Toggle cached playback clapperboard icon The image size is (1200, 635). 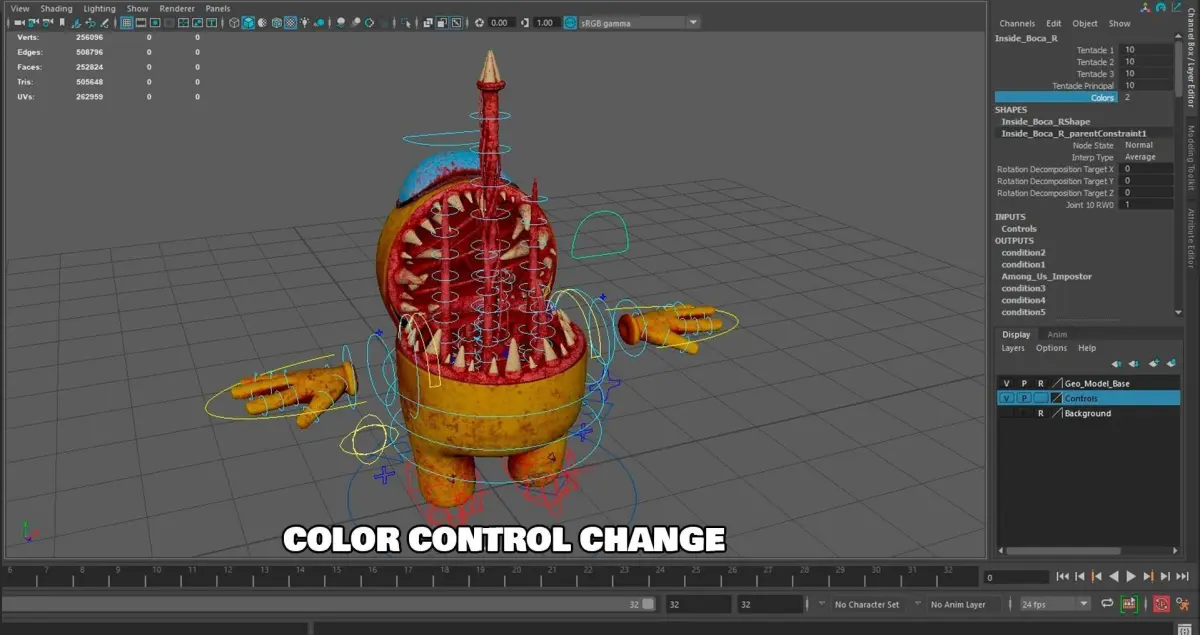(1129, 604)
